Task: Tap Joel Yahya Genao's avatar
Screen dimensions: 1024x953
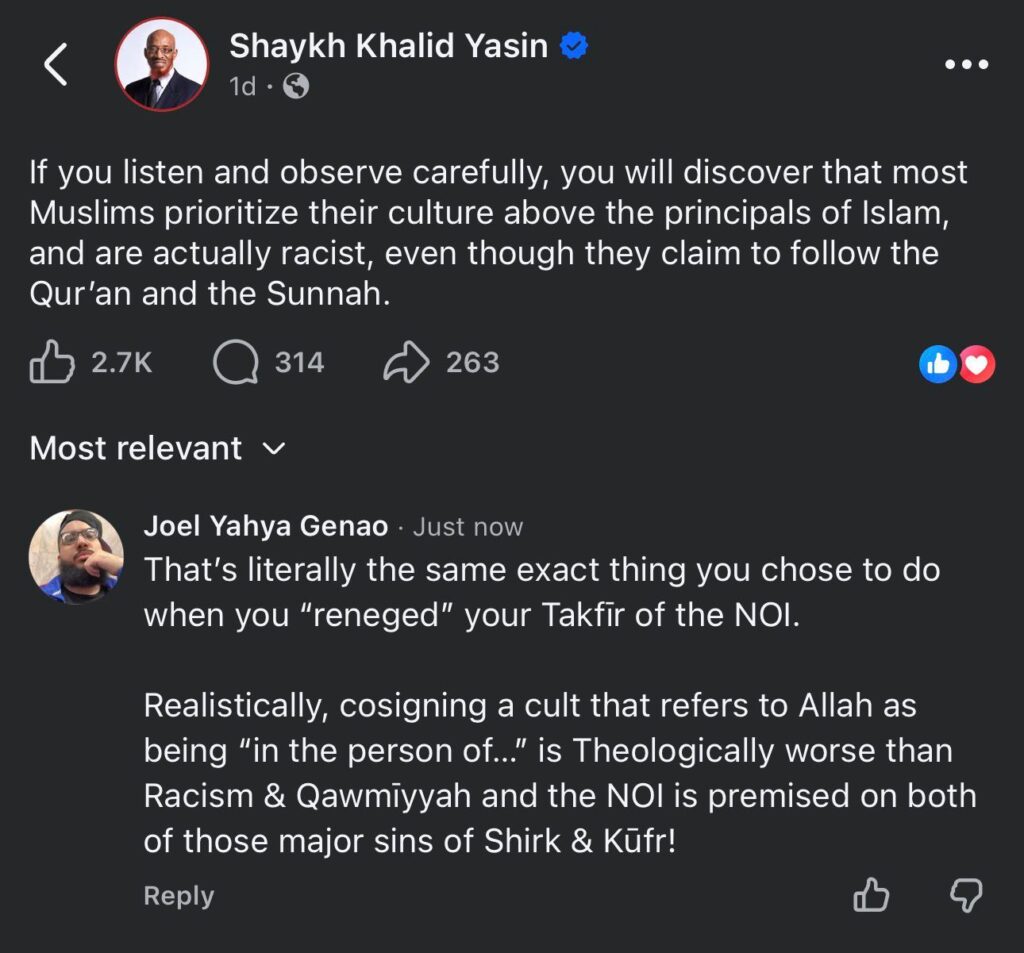Action: [76, 556]
